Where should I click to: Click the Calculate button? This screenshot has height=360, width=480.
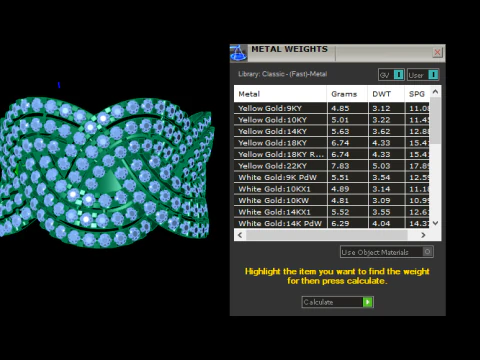[x=337, y=302]
